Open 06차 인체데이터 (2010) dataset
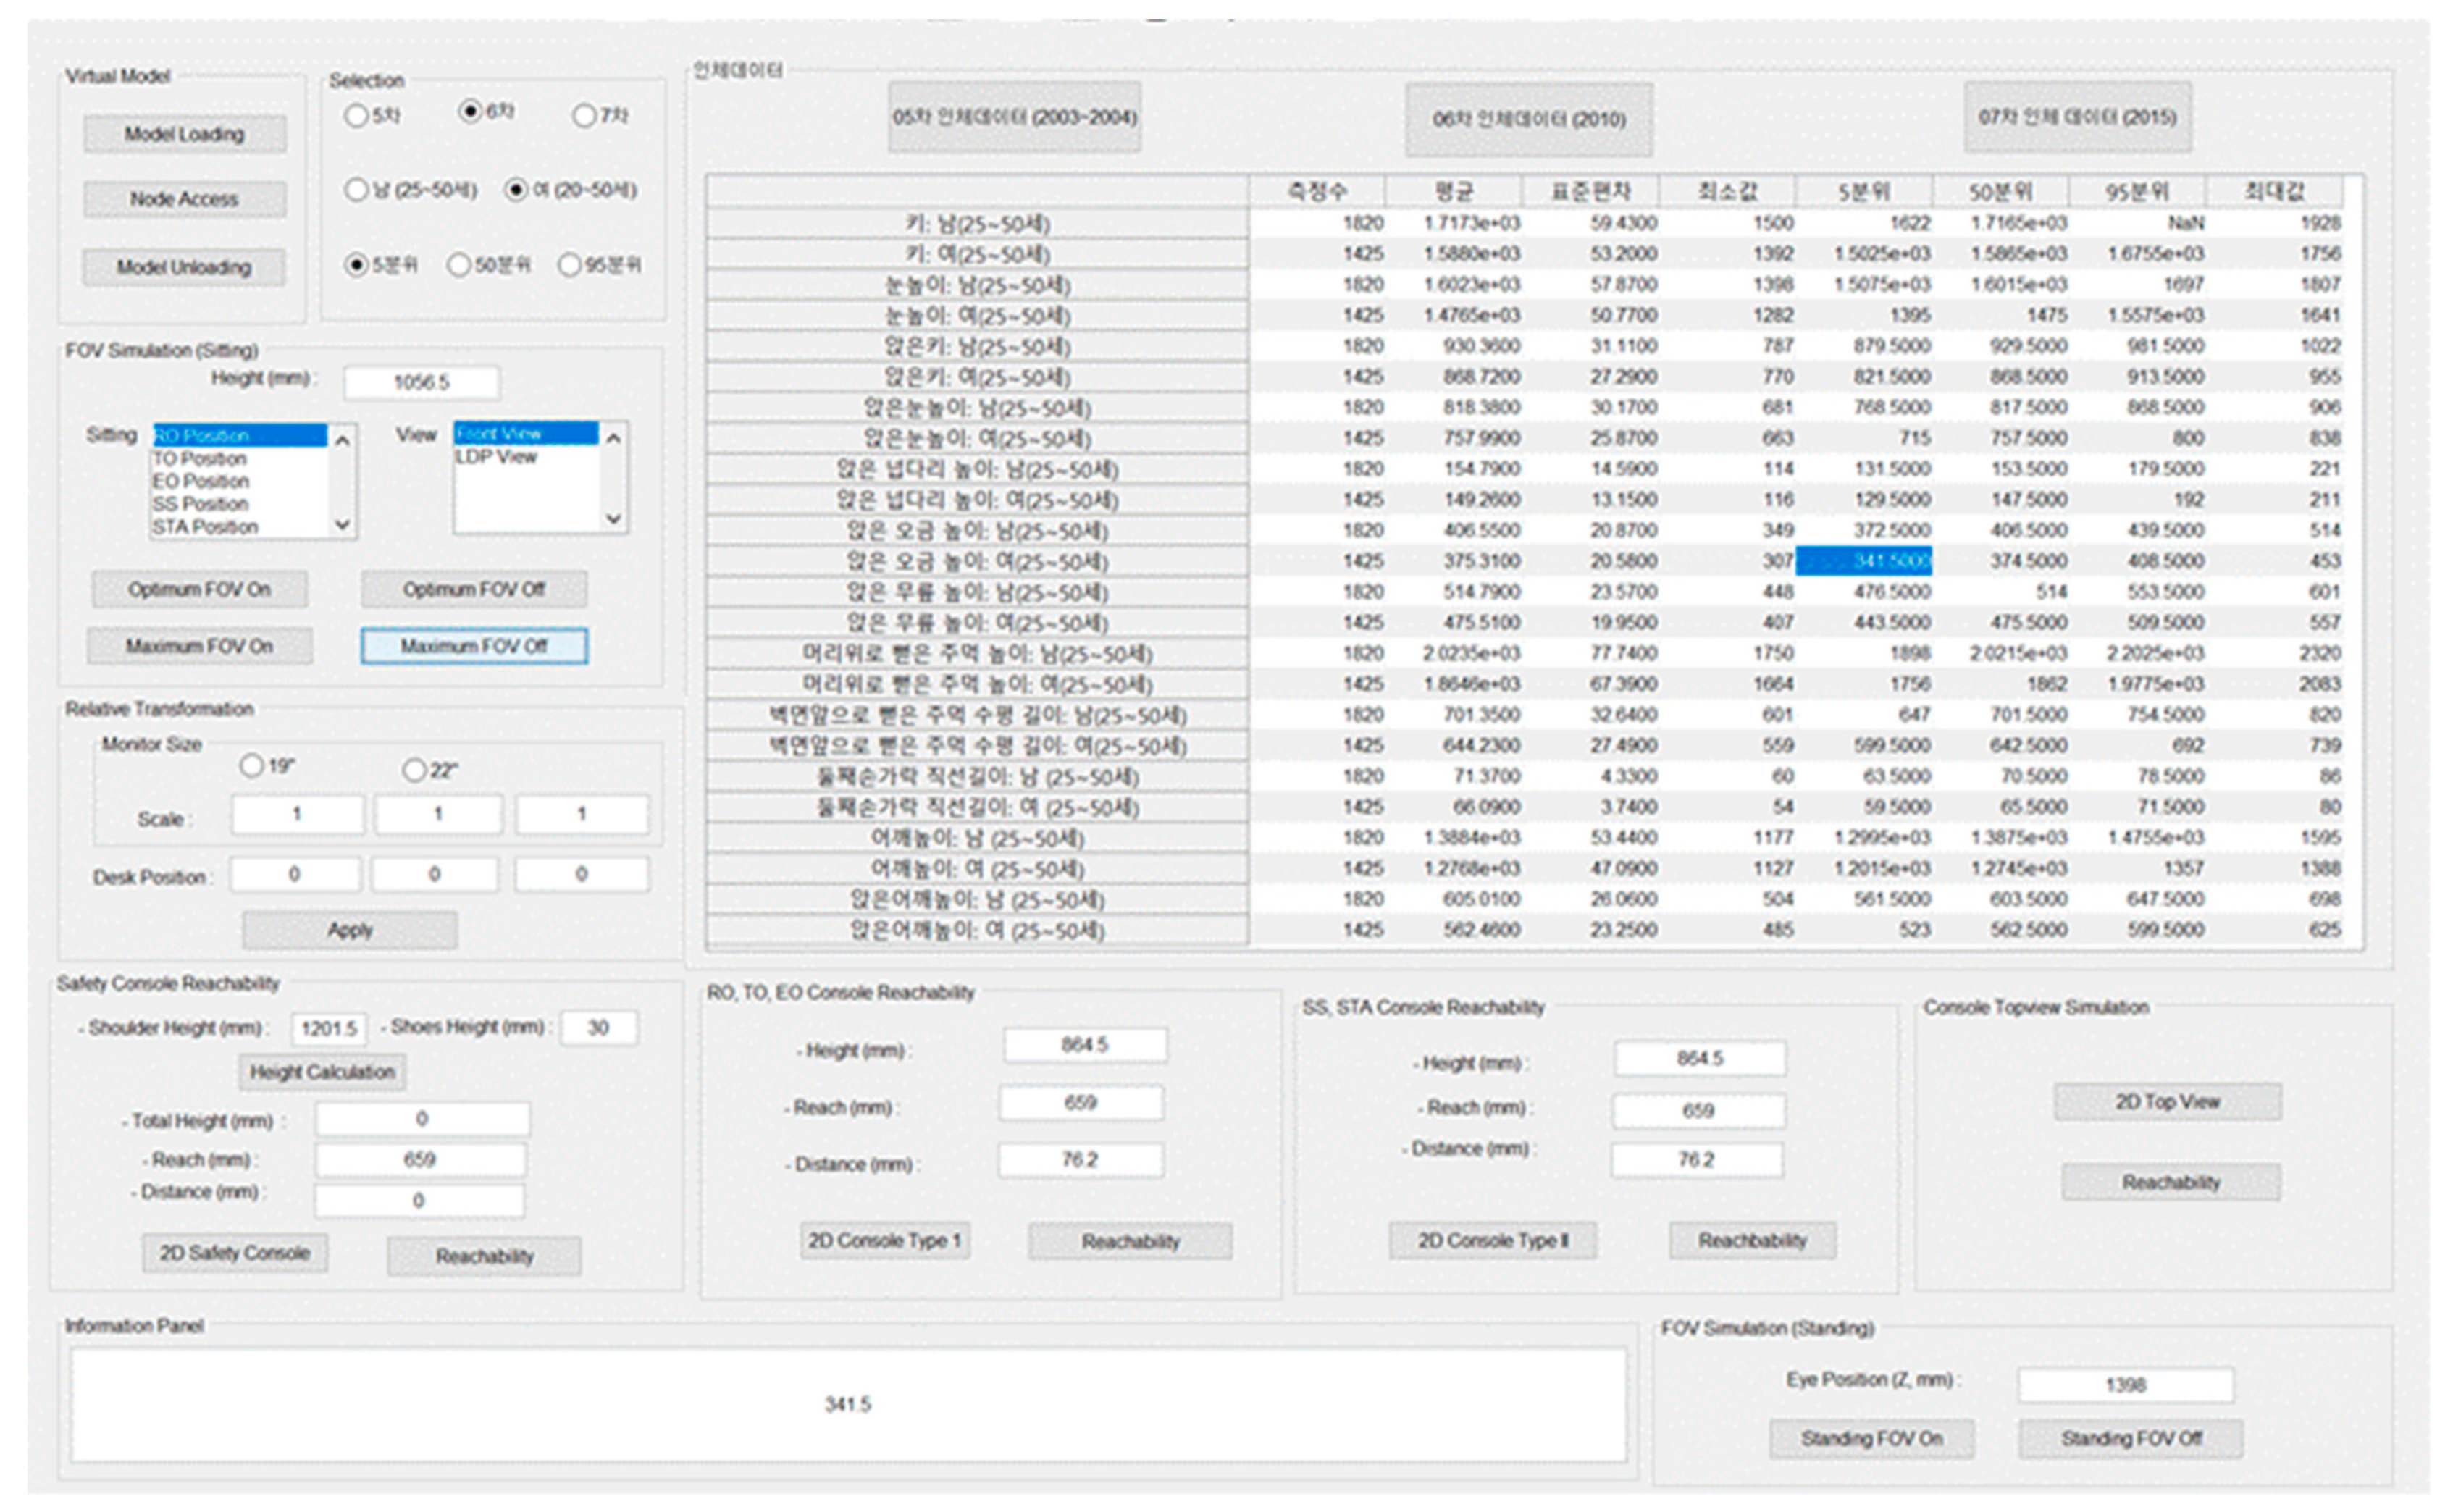This screenshot has height=1512, width=2453. click(x=1528, y=120)
